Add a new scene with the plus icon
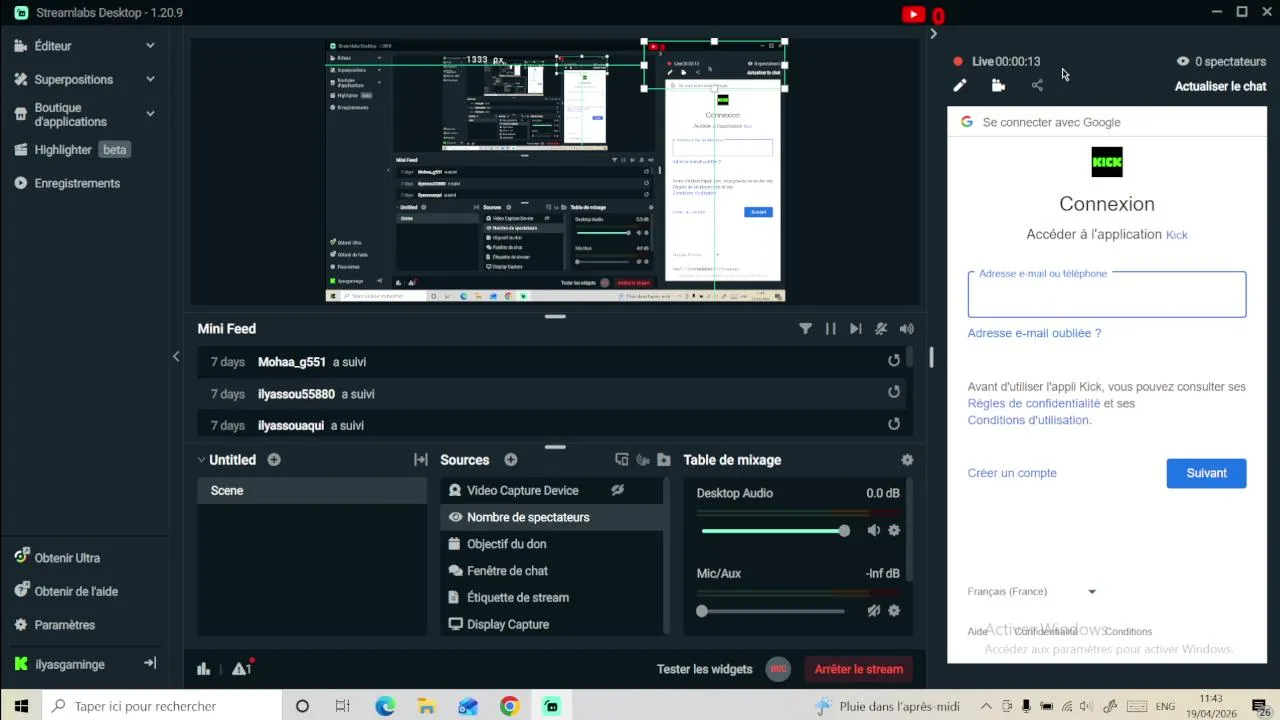 [x=274, y=460]
